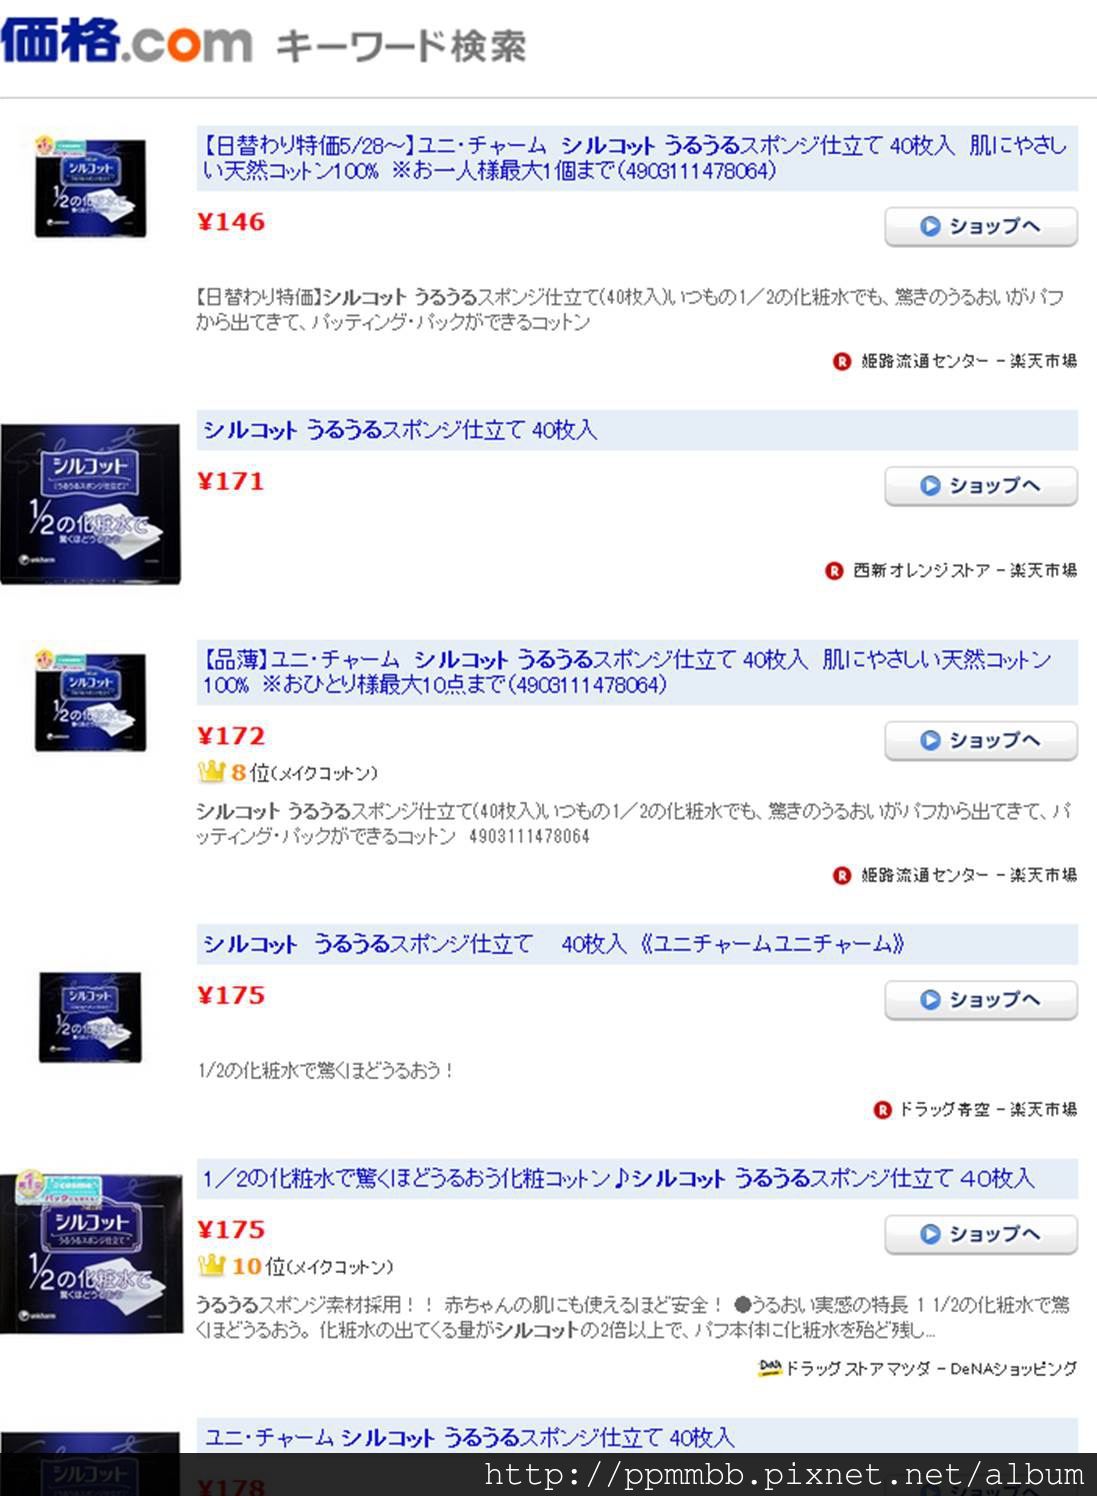Open the 1/2の化粧水で驚くほど product title link
The height and width of the screenshot is (1496, 1097).
click(x=618, y=1178)
